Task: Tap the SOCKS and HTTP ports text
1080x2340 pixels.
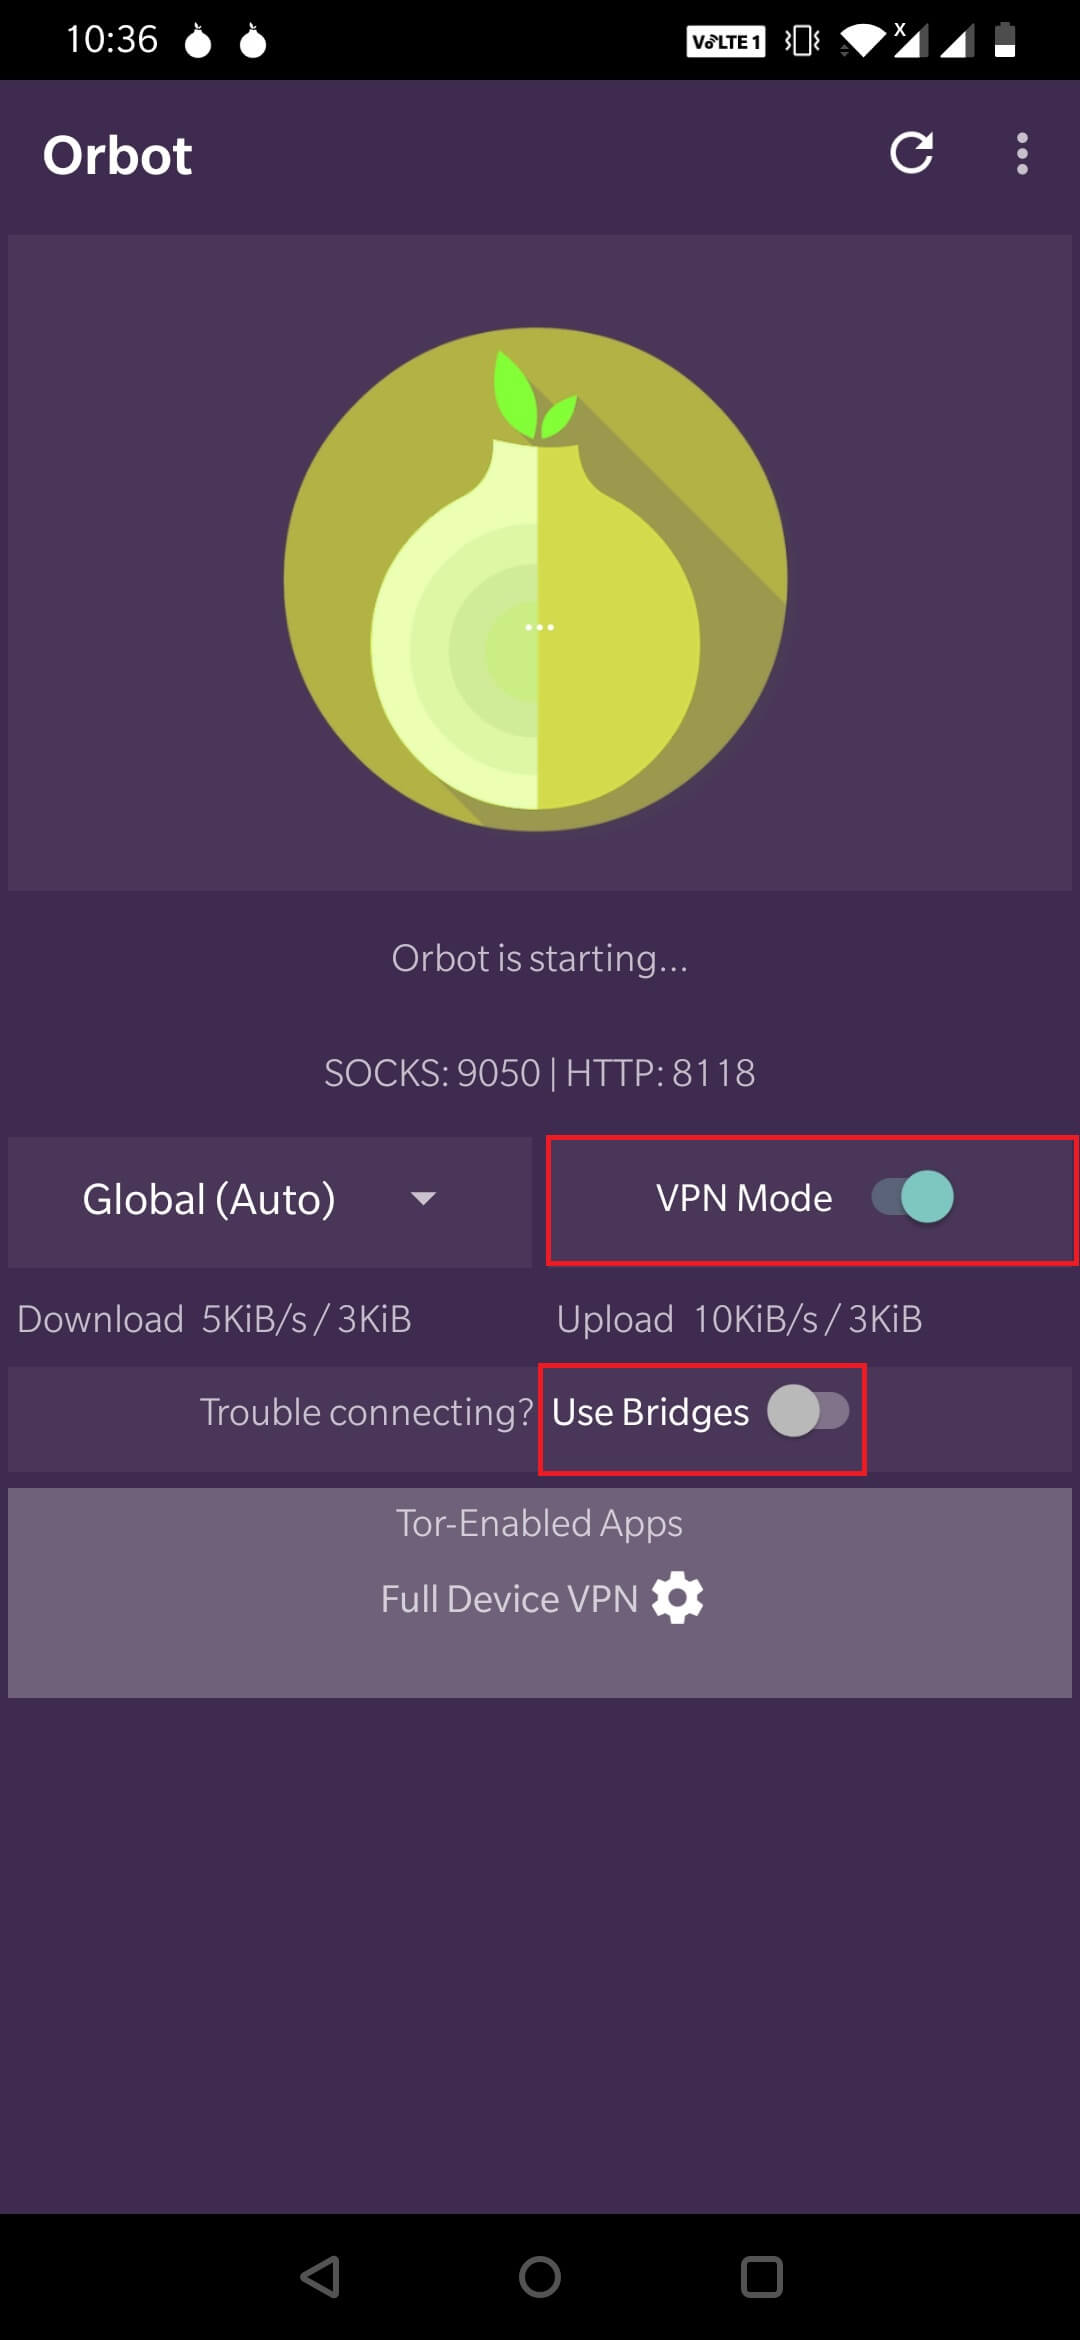Action: click(539, 1073)
